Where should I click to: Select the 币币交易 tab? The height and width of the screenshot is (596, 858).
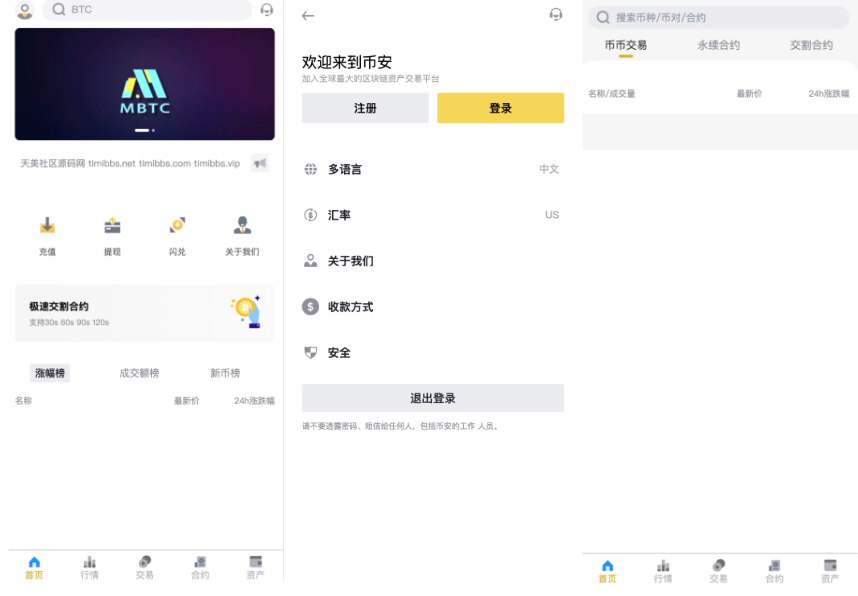[x=625, y=45]
